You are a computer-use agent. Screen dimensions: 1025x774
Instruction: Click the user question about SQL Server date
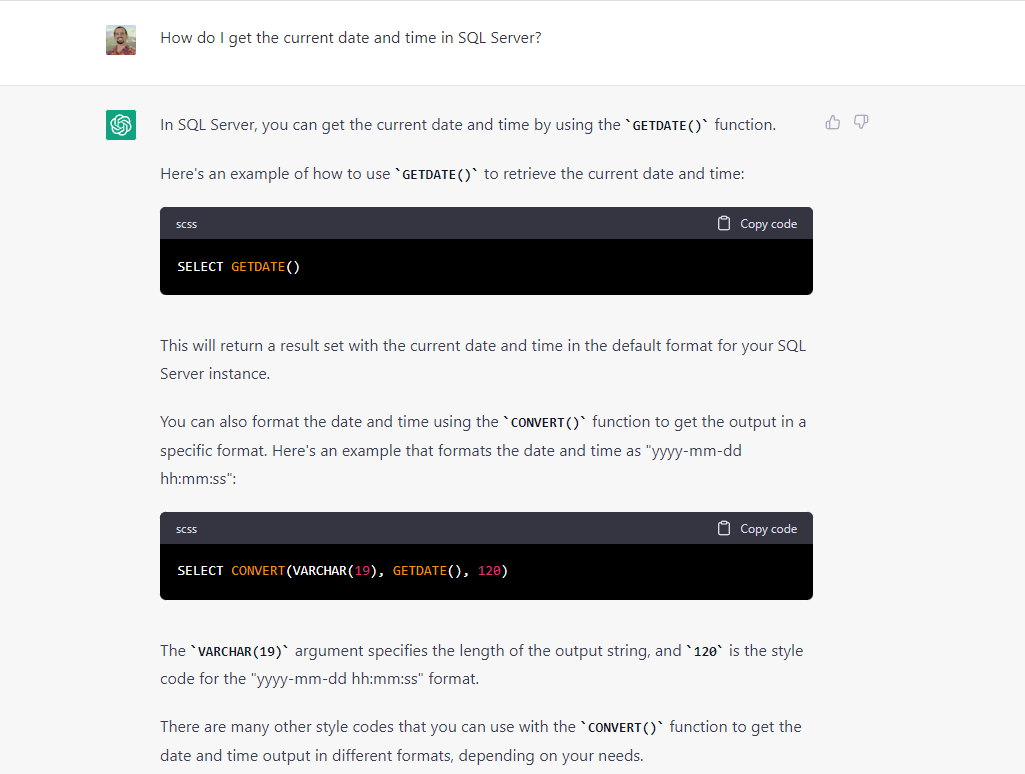coord(351,38)
